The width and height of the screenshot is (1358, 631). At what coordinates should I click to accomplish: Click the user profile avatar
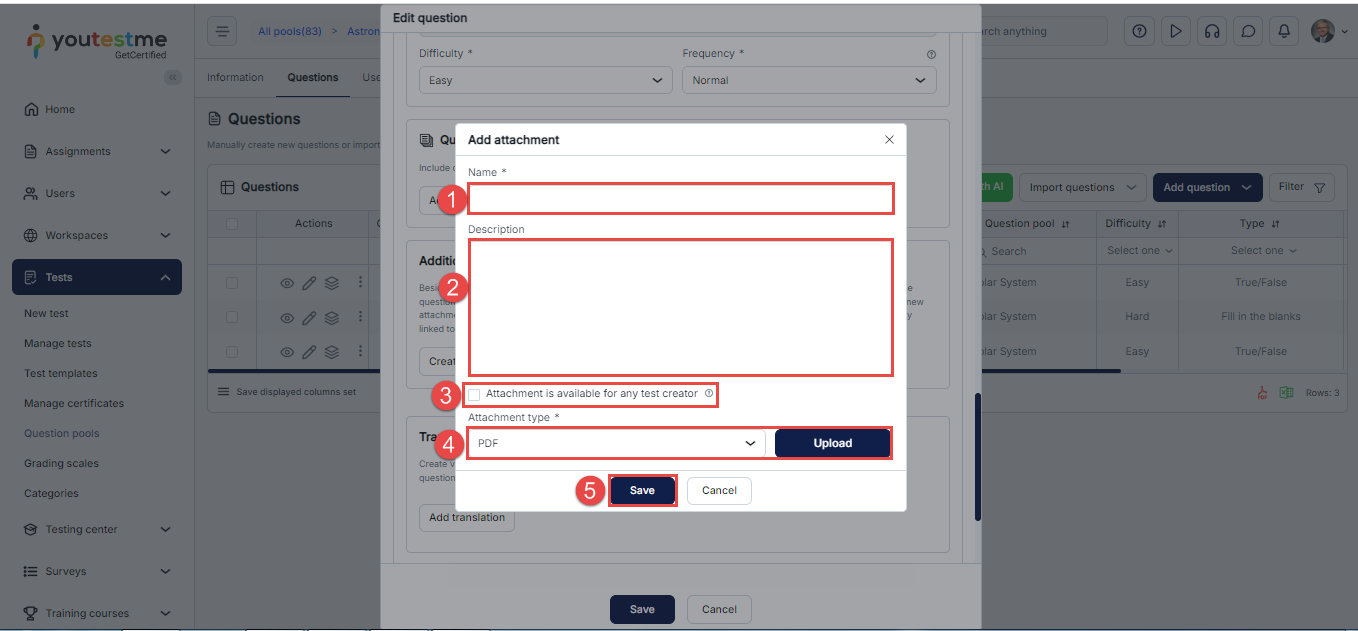tap(1322, 31)
